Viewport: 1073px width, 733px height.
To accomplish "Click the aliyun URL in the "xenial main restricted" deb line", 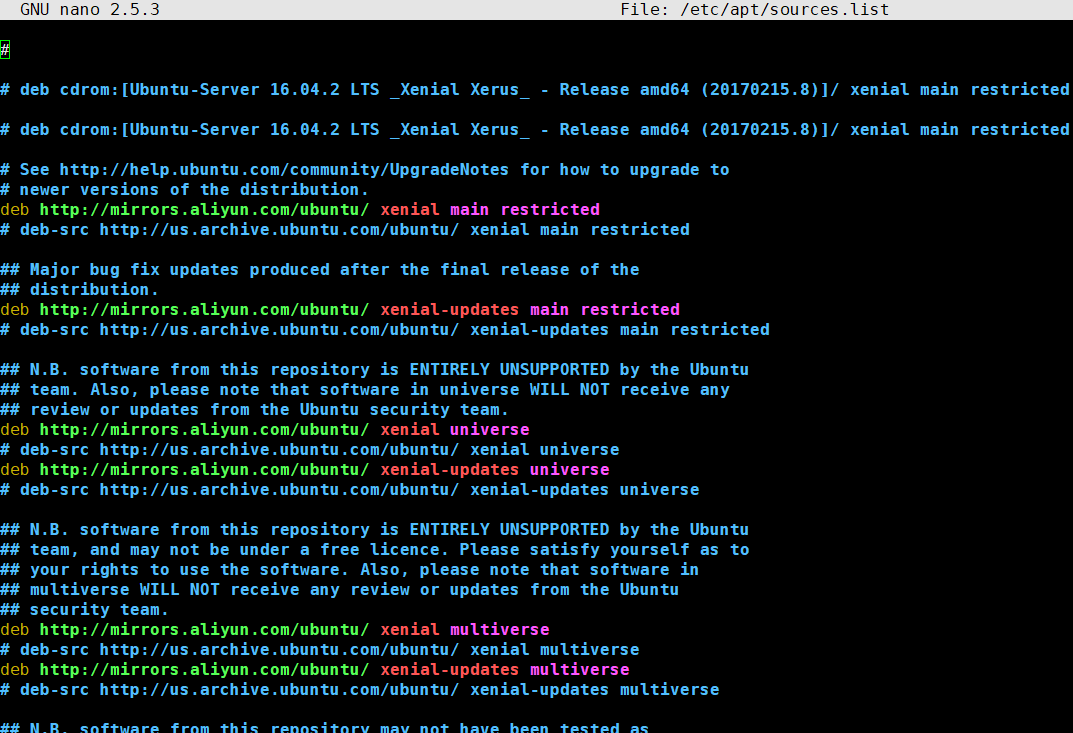I will pyautogui.click(x=204, y=209).
